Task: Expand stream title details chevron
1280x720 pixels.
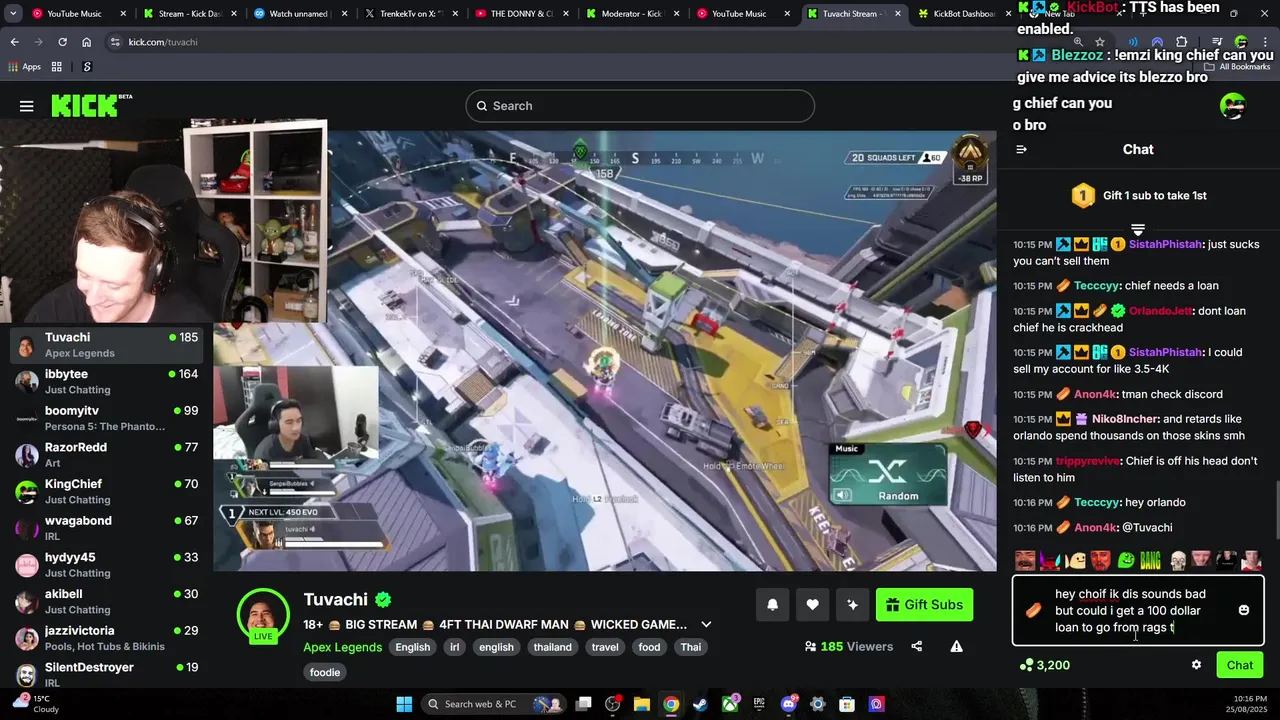Action: tap(706, 625)
